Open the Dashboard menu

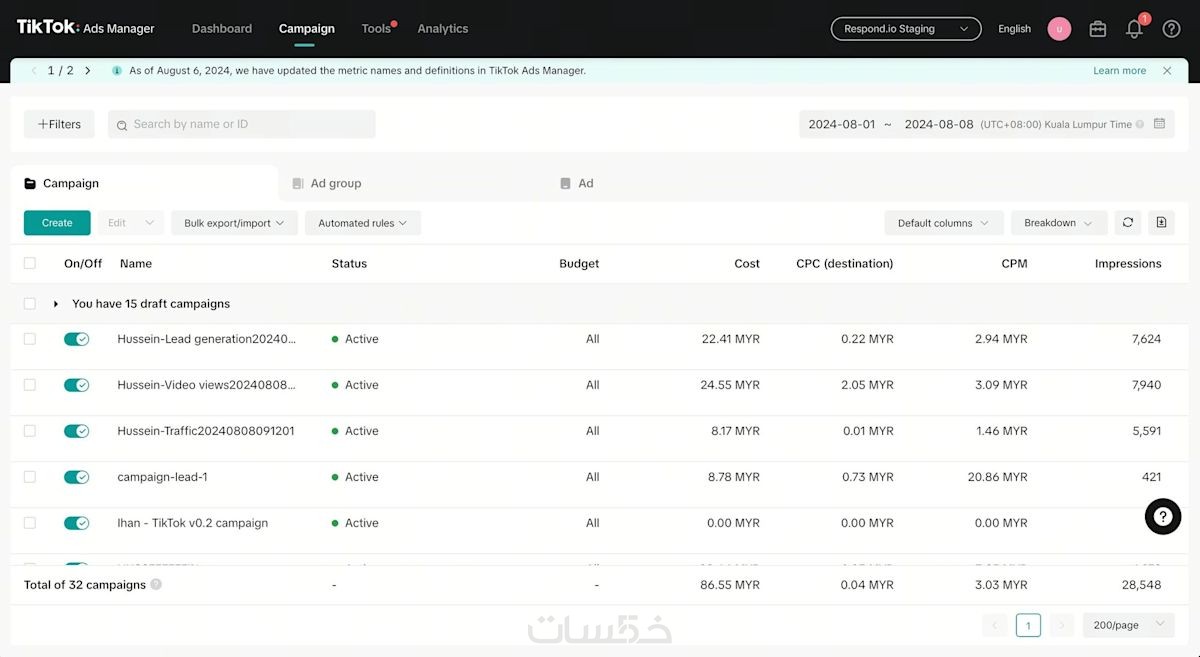click(x=222, y=29)
